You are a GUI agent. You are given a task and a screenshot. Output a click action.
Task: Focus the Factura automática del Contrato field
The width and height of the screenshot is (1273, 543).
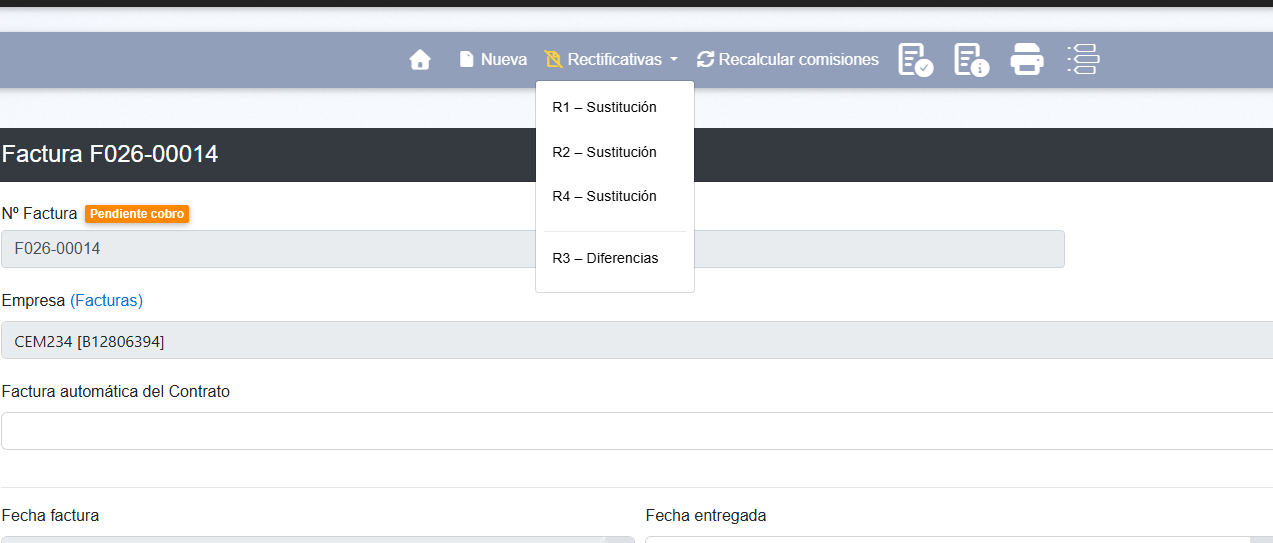coord(637,431)
